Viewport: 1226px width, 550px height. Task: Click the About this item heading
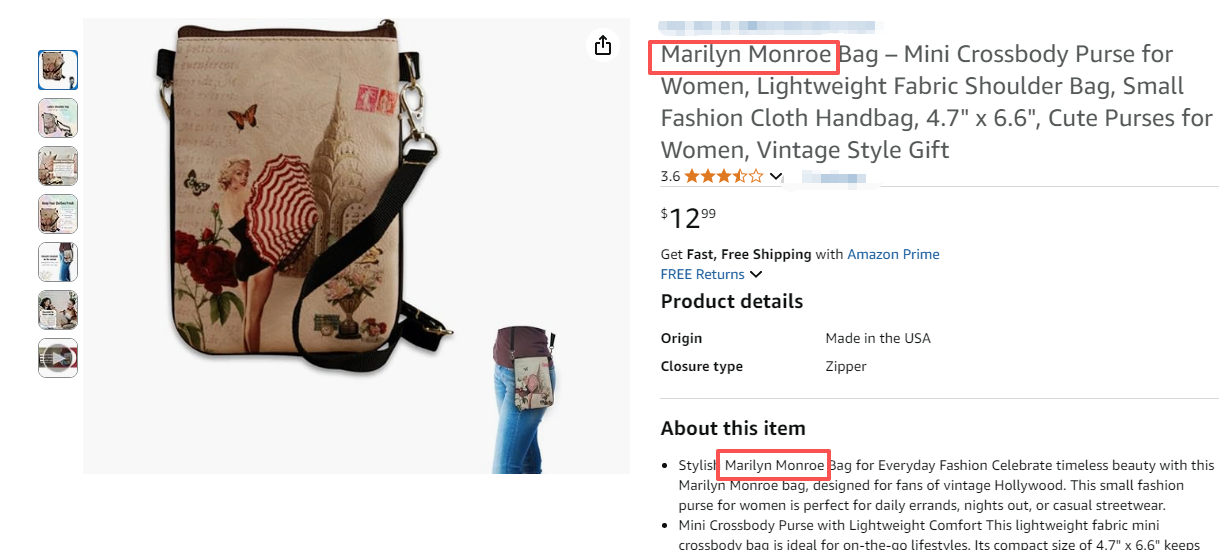733,428
